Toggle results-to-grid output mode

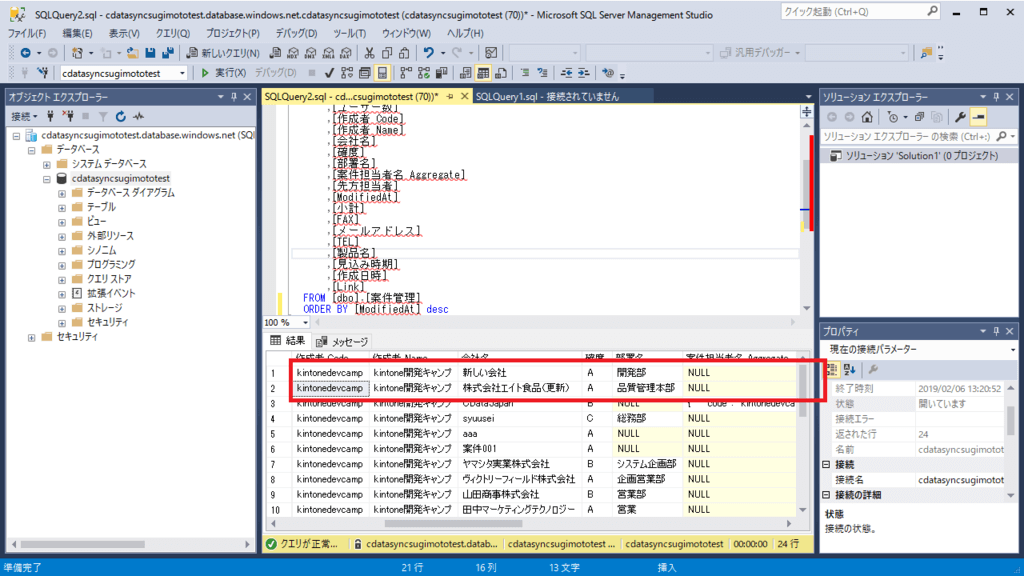click(x=483, y=73)
